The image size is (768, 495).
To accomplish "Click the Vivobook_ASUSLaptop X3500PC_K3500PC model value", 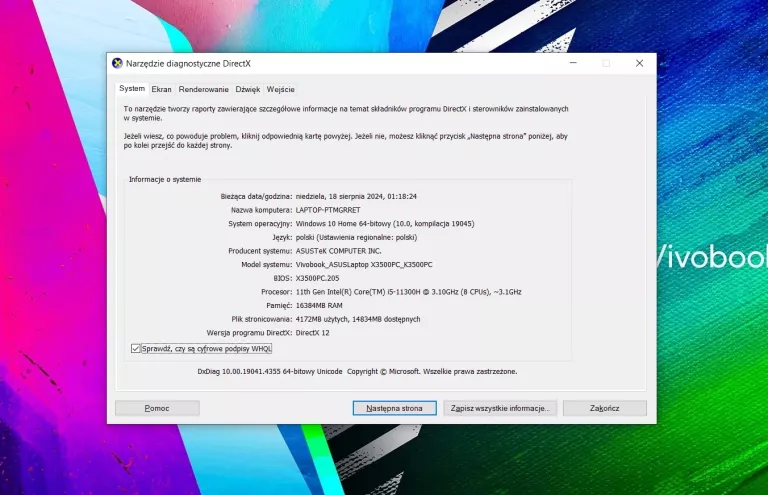I will [x=364, y=265].
